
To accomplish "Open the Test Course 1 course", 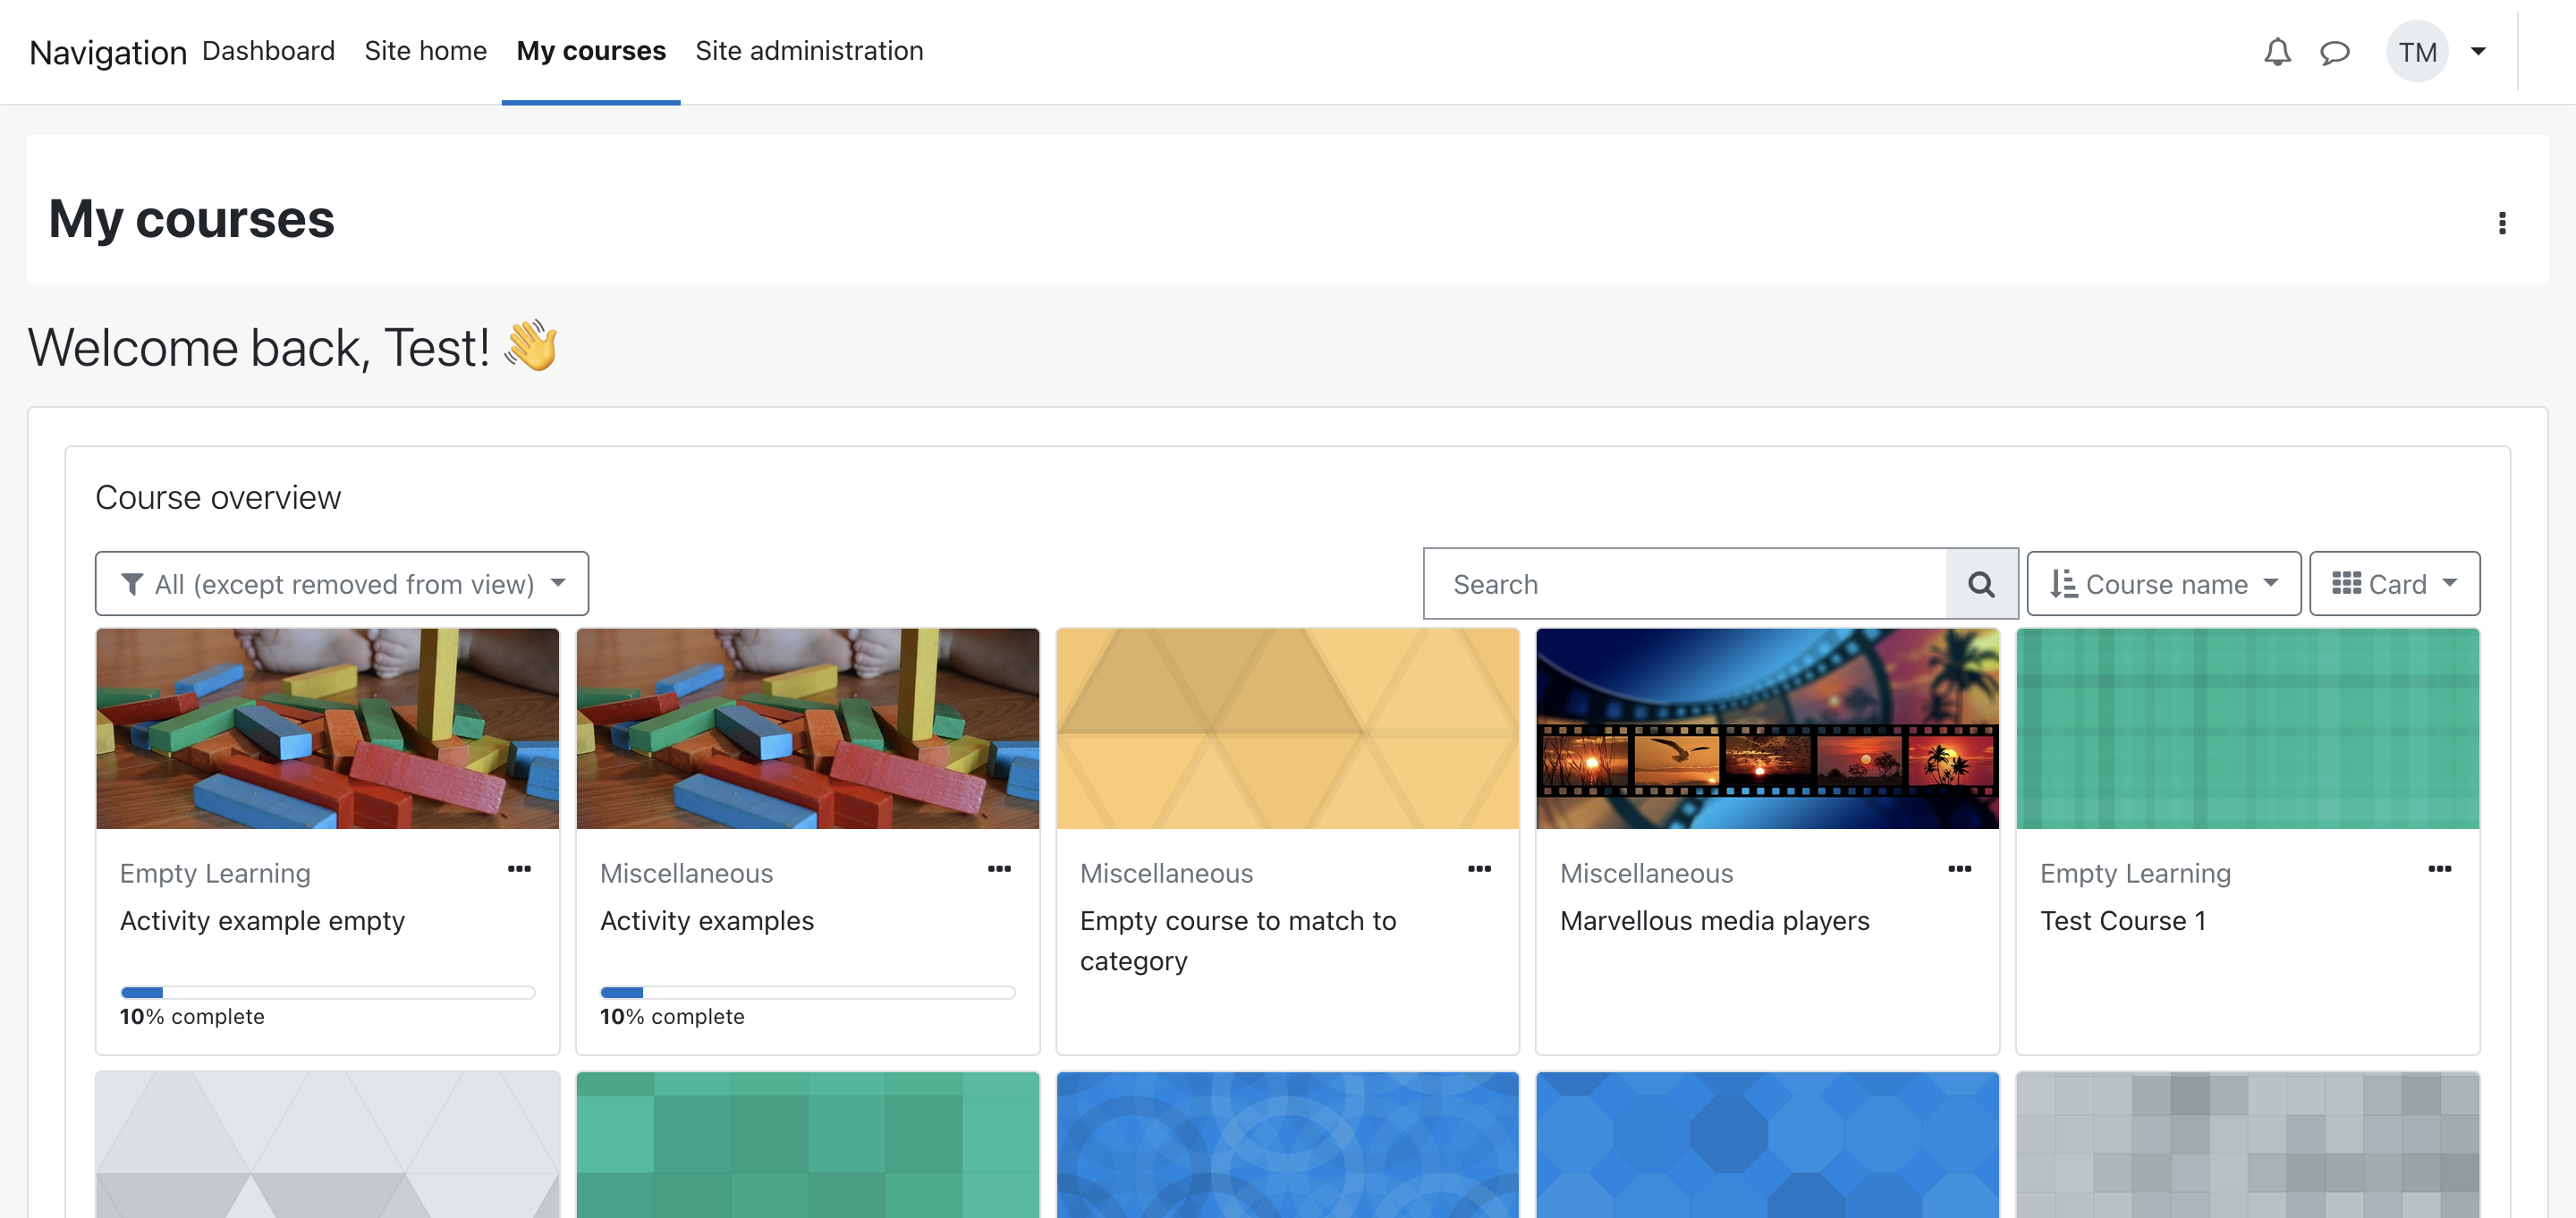I will tap(2123, 921).
